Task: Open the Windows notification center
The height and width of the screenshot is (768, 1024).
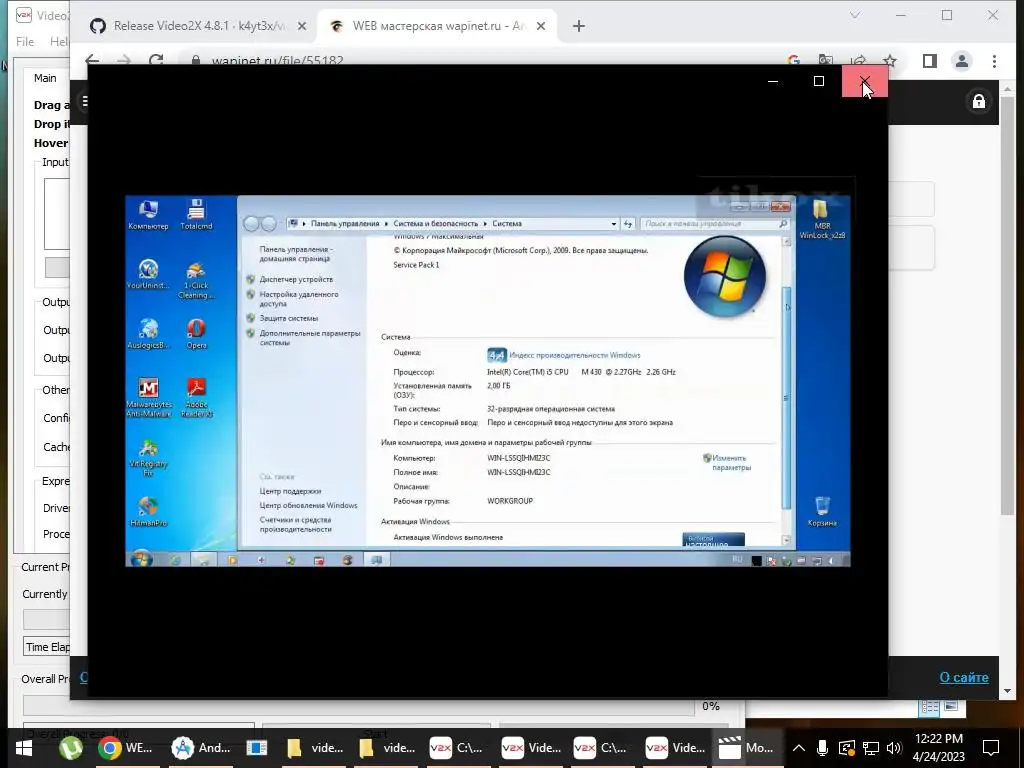Action: (x=991, y=748)
